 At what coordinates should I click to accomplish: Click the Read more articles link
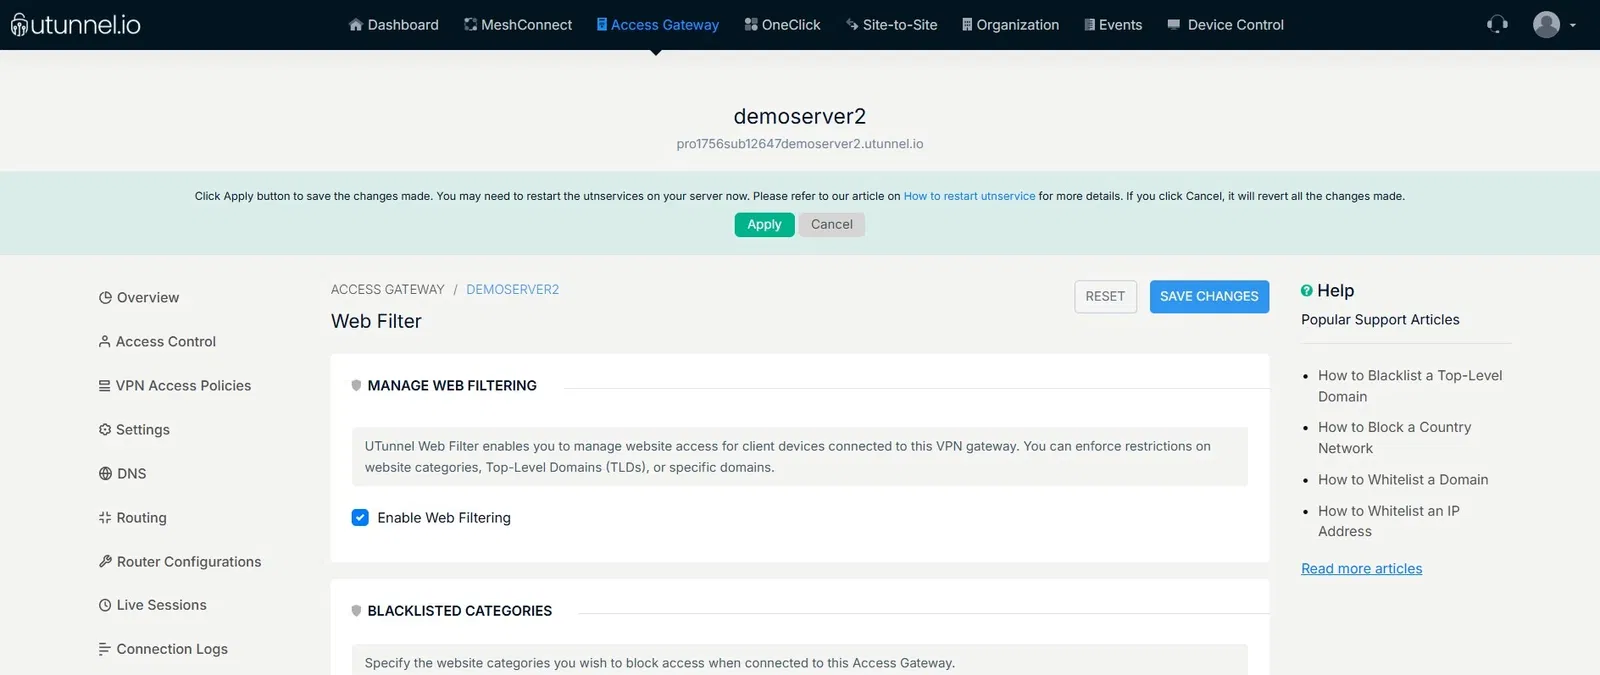(x=1361, y=569)
